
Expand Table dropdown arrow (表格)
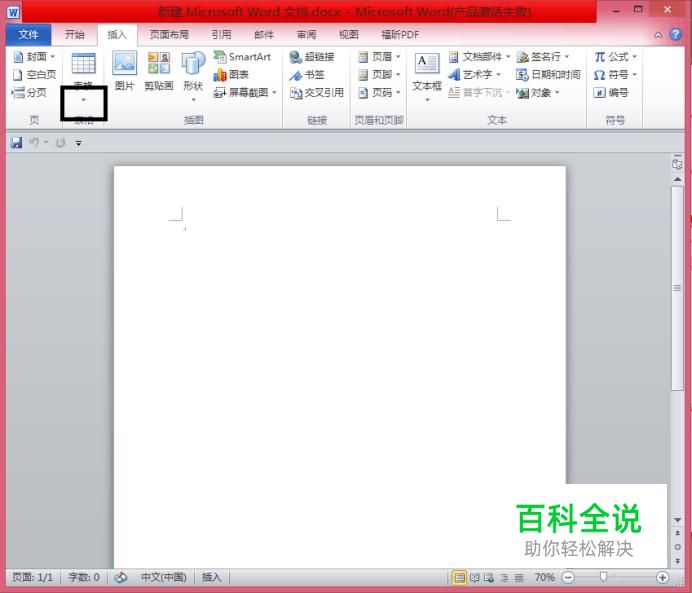pyautogui.click(x=83, y=100)
